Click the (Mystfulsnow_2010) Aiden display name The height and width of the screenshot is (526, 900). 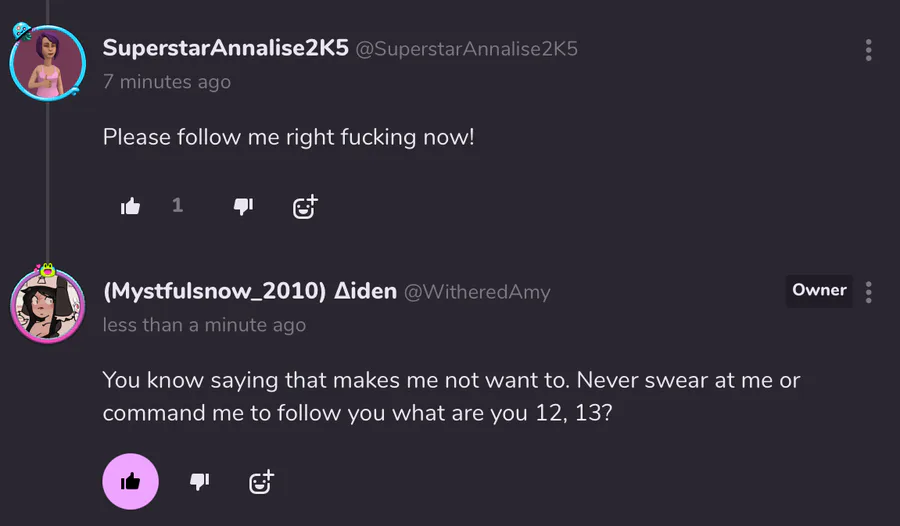click(248, 291)
